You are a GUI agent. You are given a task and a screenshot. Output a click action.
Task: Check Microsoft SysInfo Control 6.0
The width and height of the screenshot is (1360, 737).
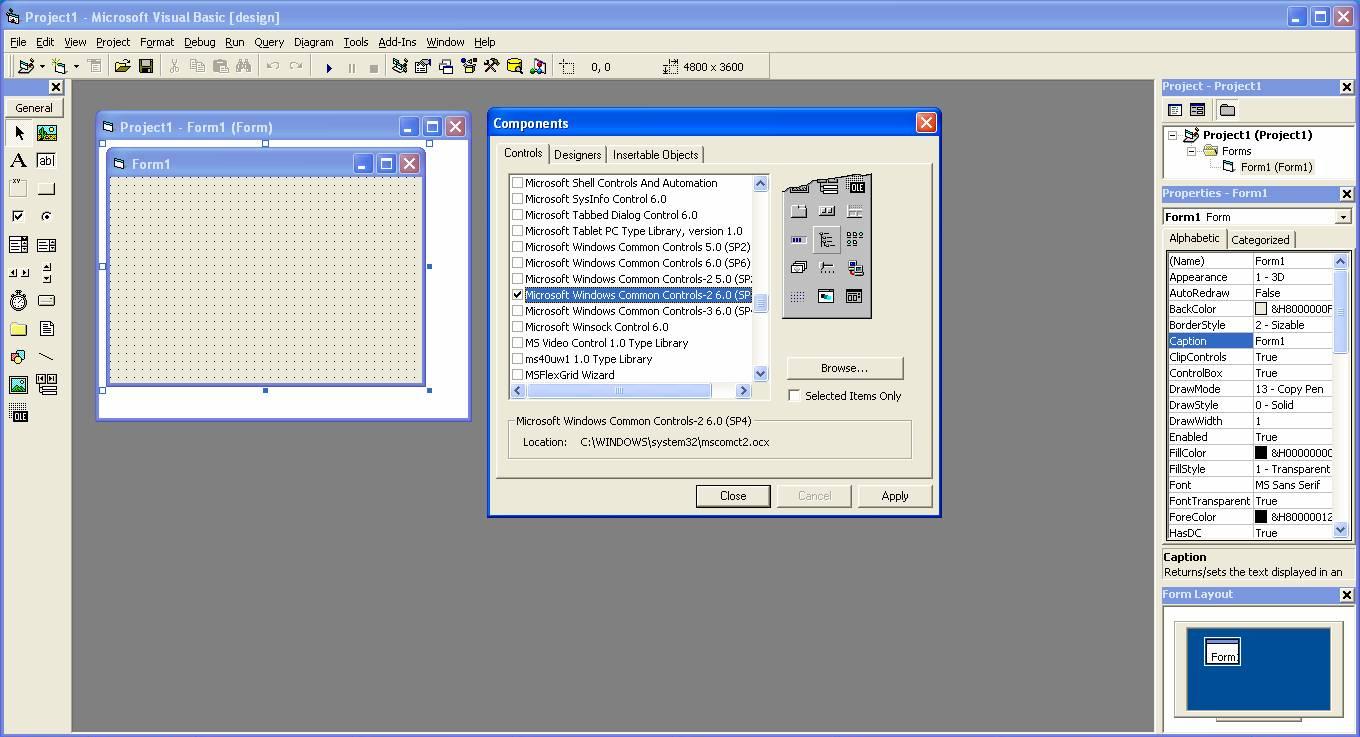[x=517, y=199]
